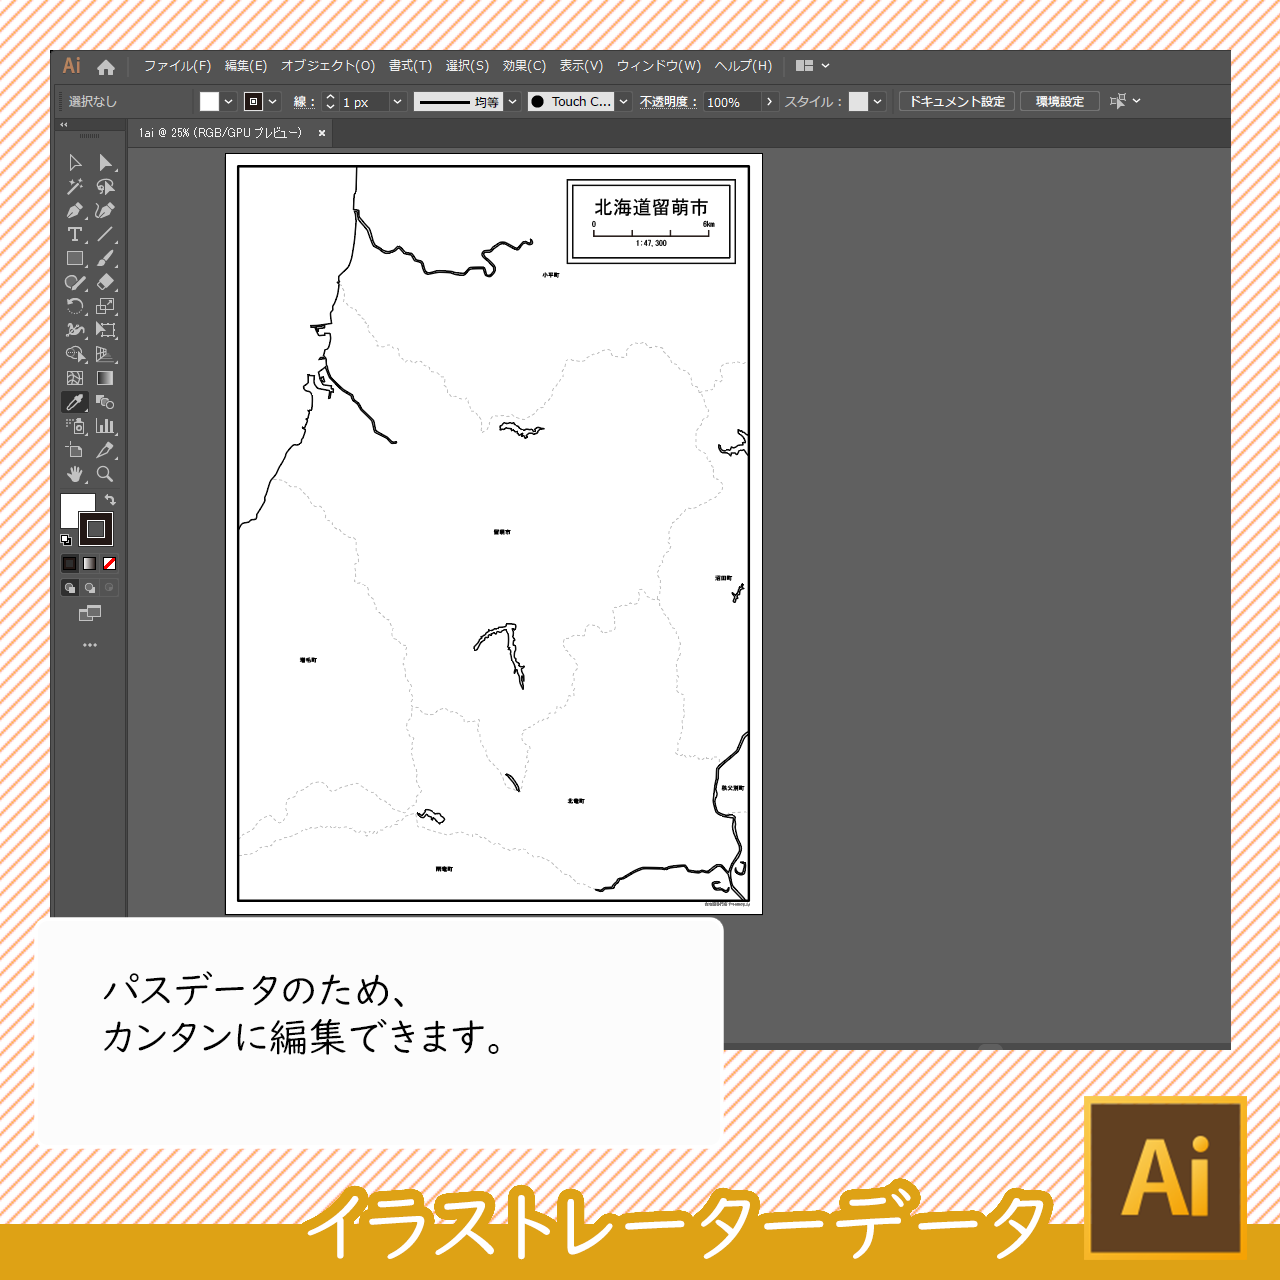Open Edit Toolbar three-dots button
This screenshot has height=1280, width=1280.
tap(90, 645)
